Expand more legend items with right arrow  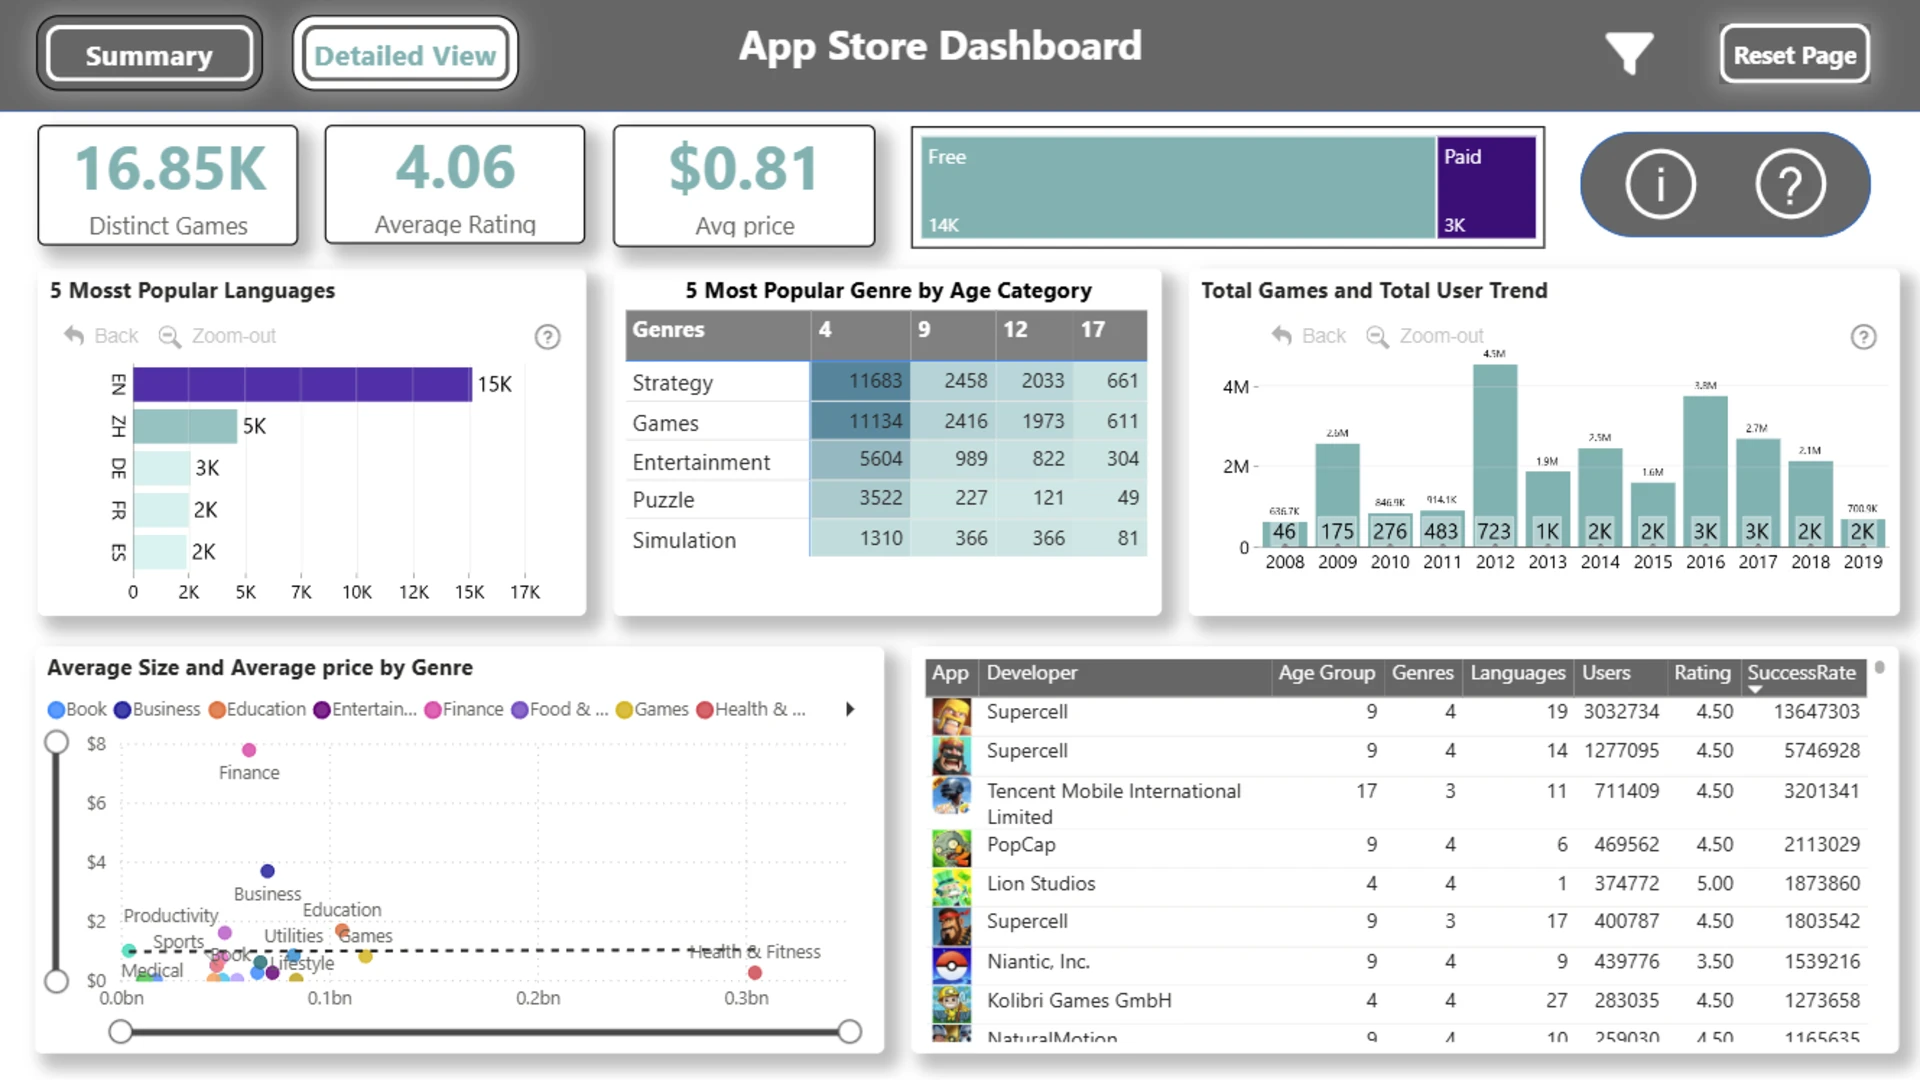850,709
